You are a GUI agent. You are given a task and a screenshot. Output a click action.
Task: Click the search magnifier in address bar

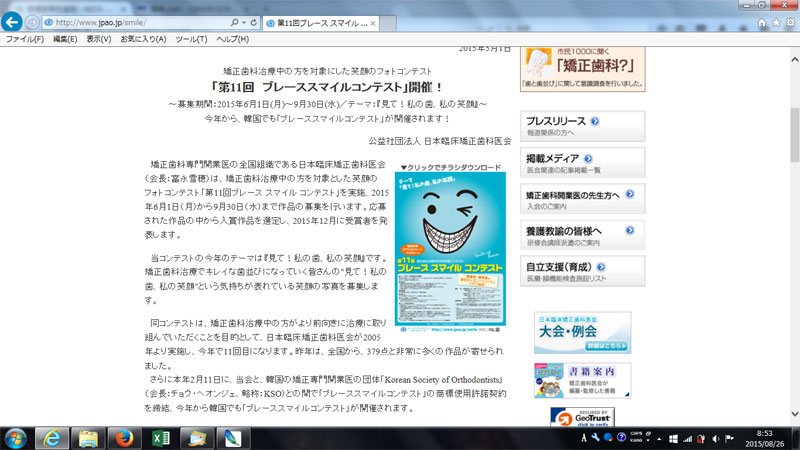(x=234, y=22)
